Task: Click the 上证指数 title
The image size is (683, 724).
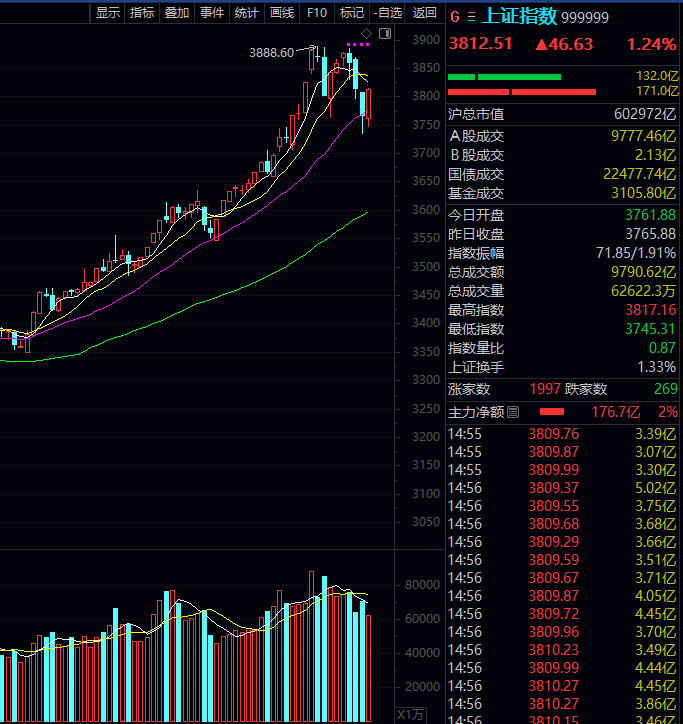Action: (519, 16)
